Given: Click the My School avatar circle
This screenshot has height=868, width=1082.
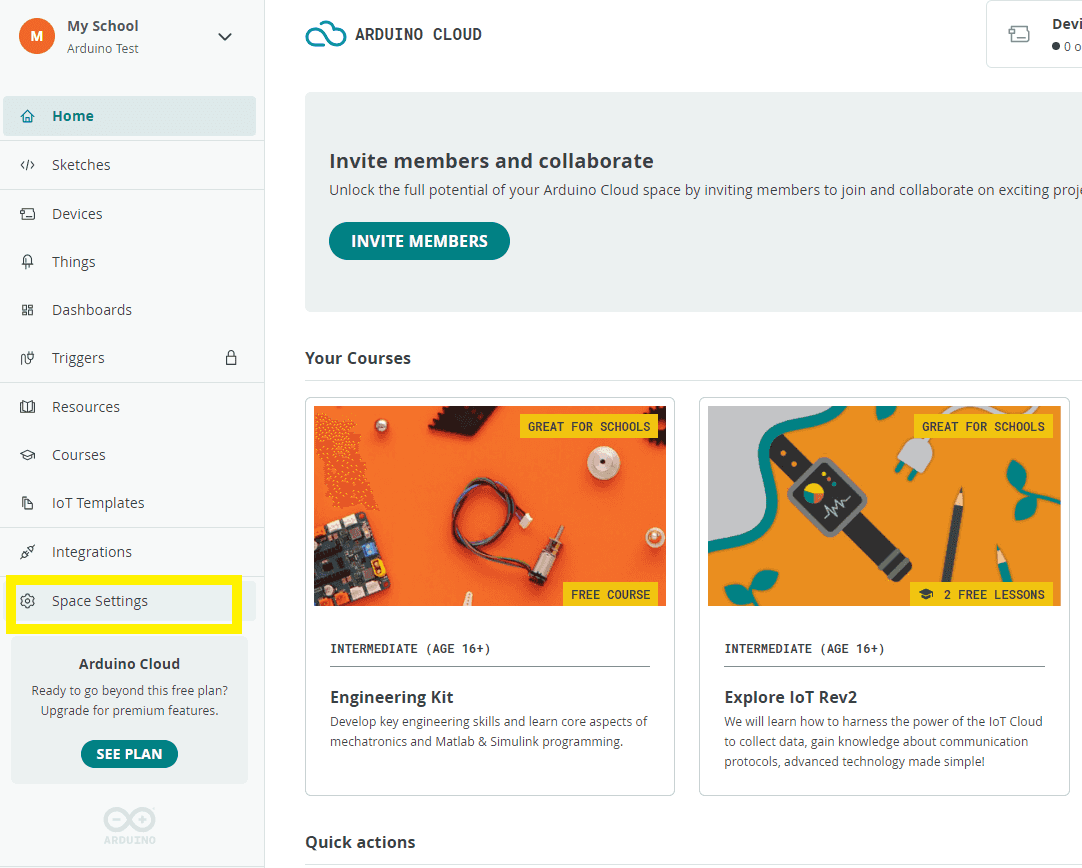Looking at the screenshot, I should coord(36,36).
